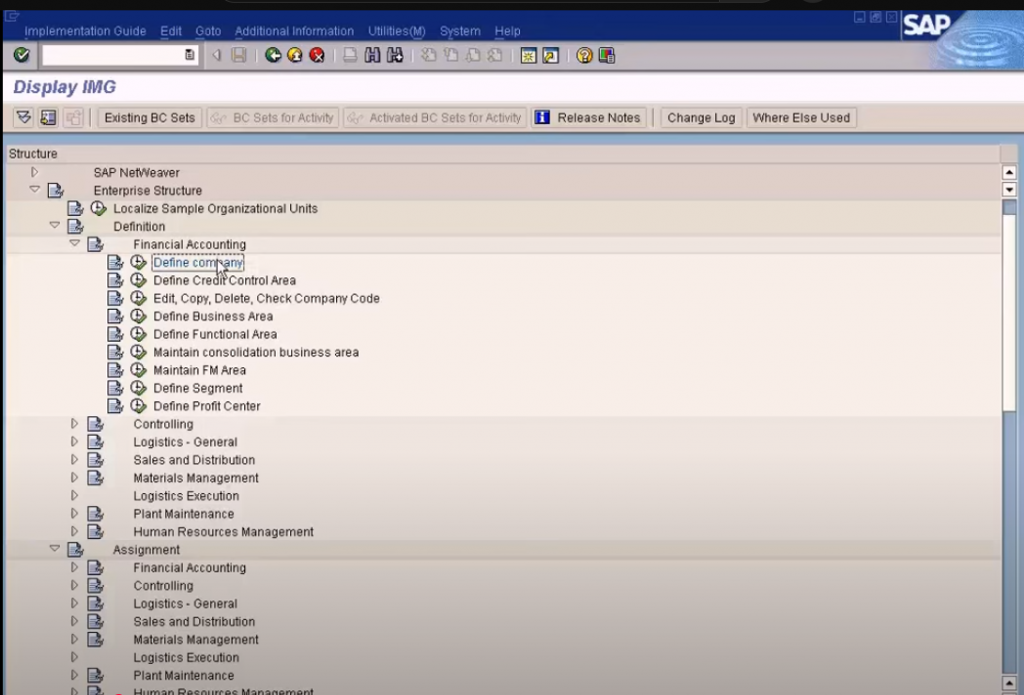
Task: Click the Change Log button
Action: 701,118
